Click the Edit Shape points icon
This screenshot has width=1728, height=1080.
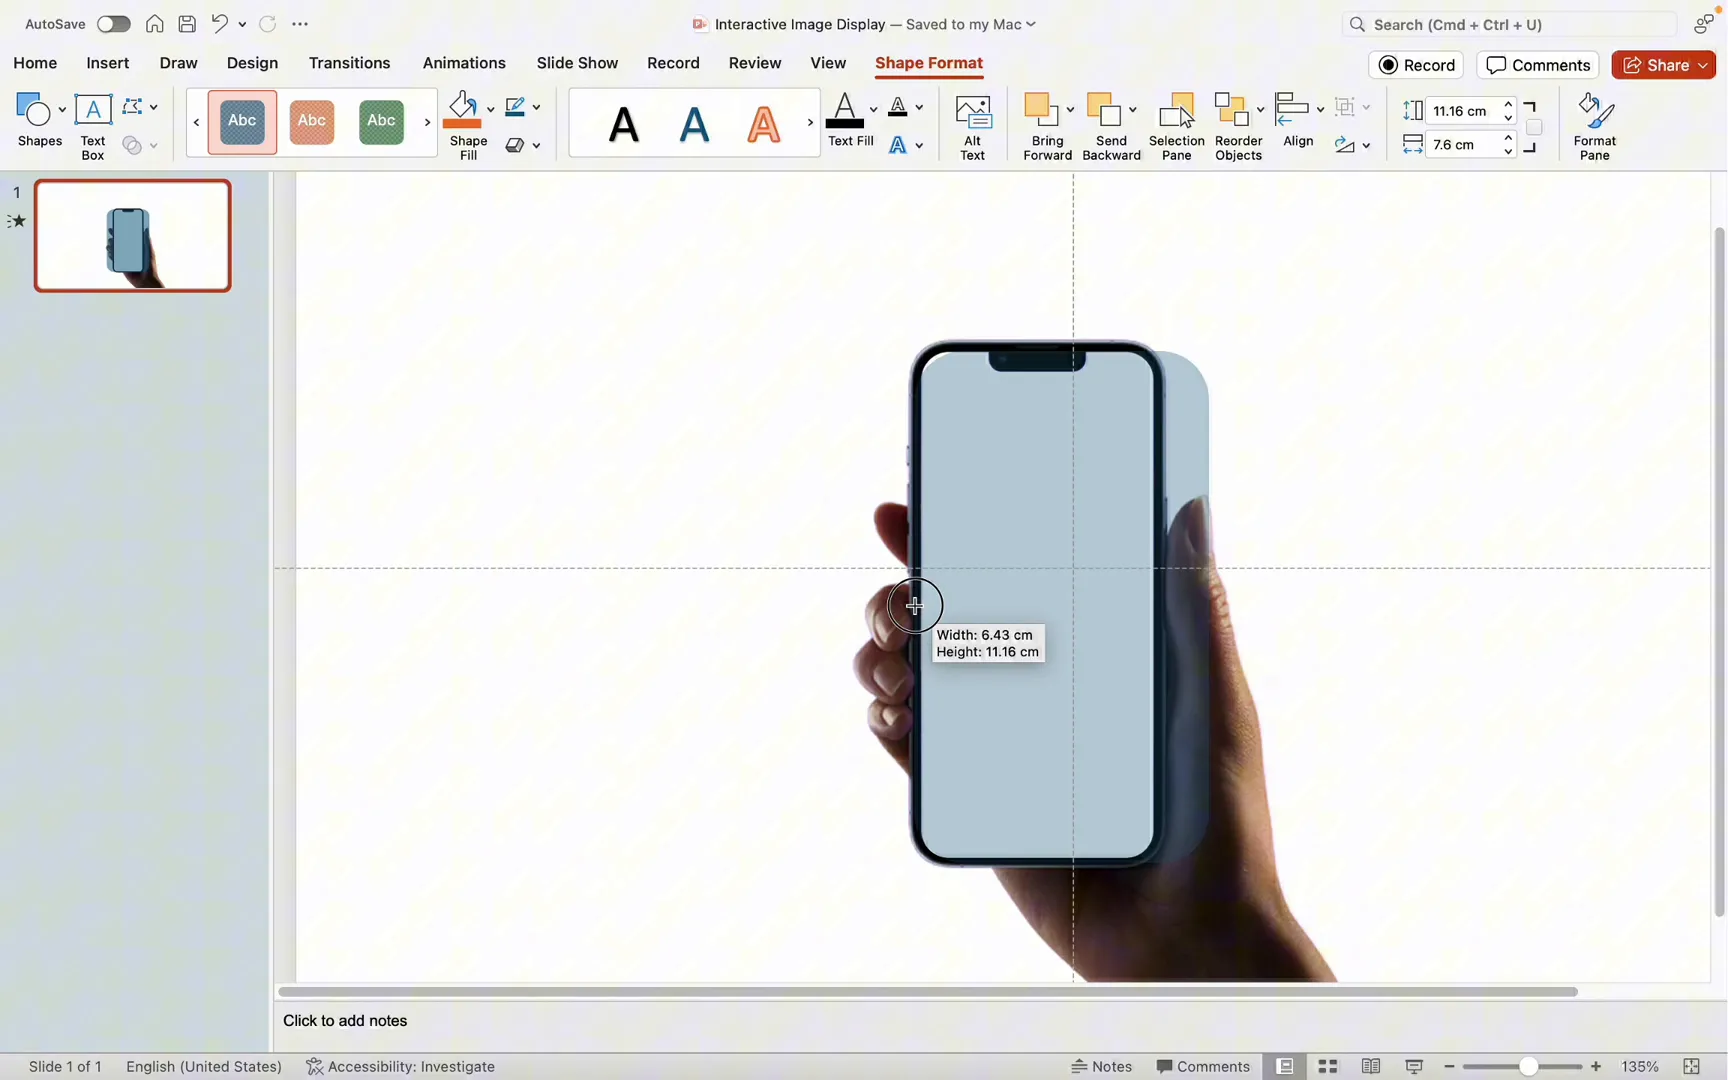pyautogui.click(x=132, y=106)
